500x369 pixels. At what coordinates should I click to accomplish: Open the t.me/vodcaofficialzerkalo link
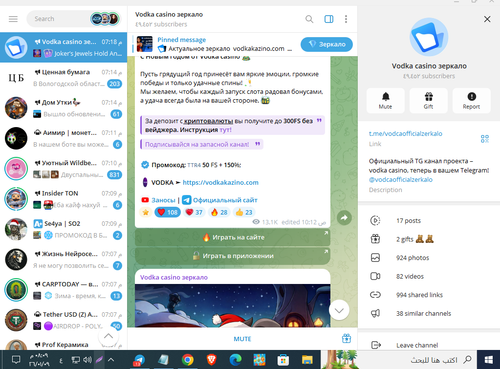point(405,134)
